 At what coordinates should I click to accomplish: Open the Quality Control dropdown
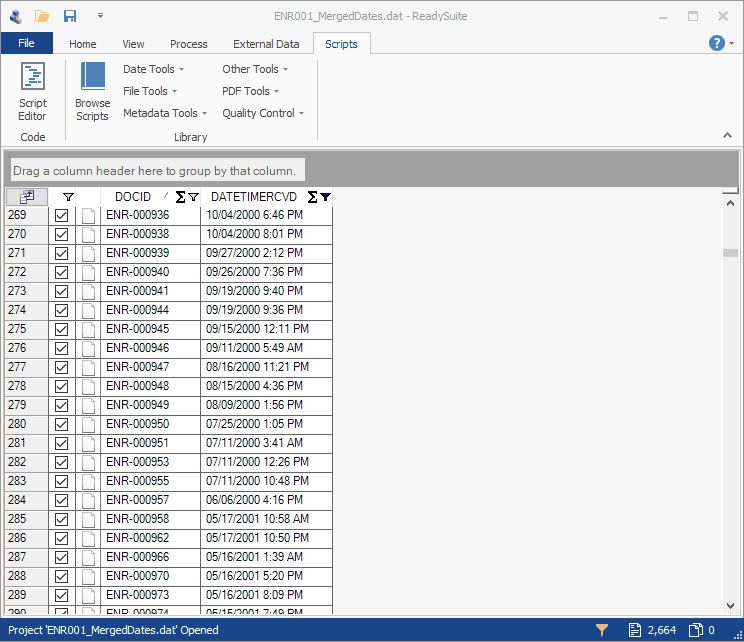[263, 113]
